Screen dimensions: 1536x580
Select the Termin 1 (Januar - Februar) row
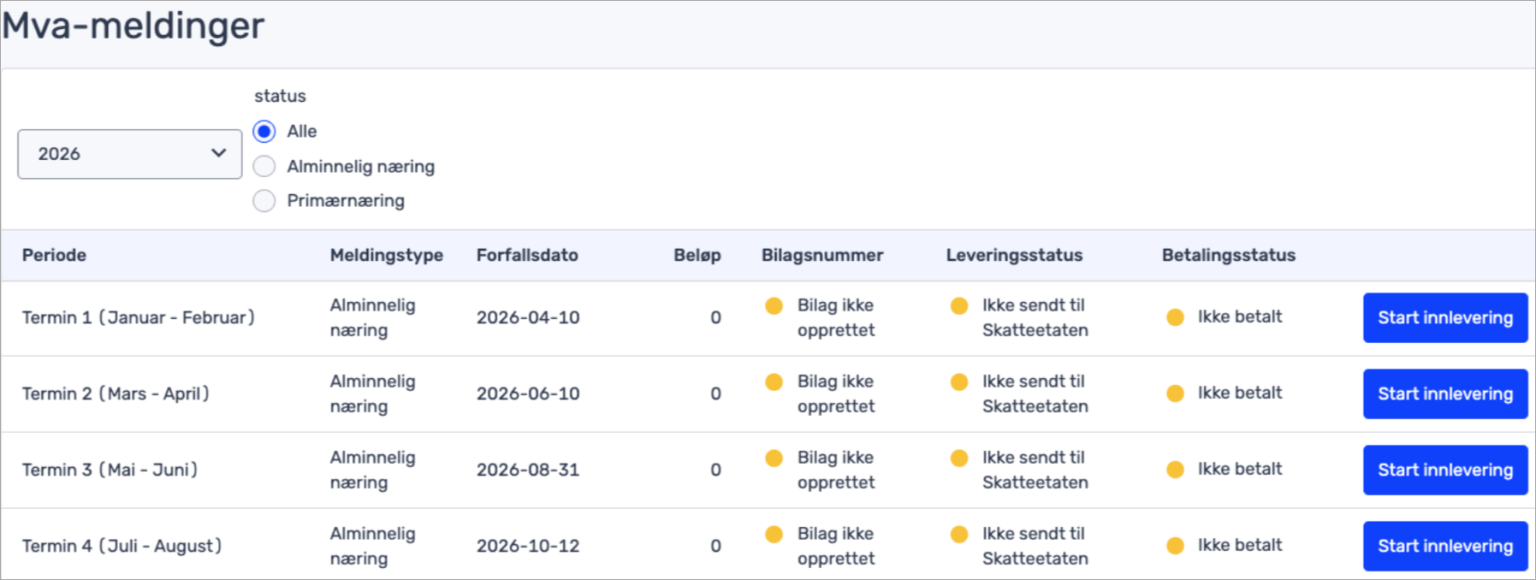click(x=139, y=318)
